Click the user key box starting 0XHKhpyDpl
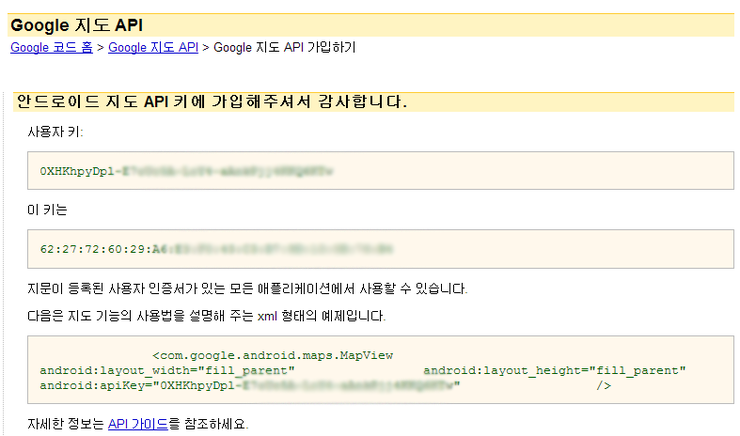 coord(380,171)
